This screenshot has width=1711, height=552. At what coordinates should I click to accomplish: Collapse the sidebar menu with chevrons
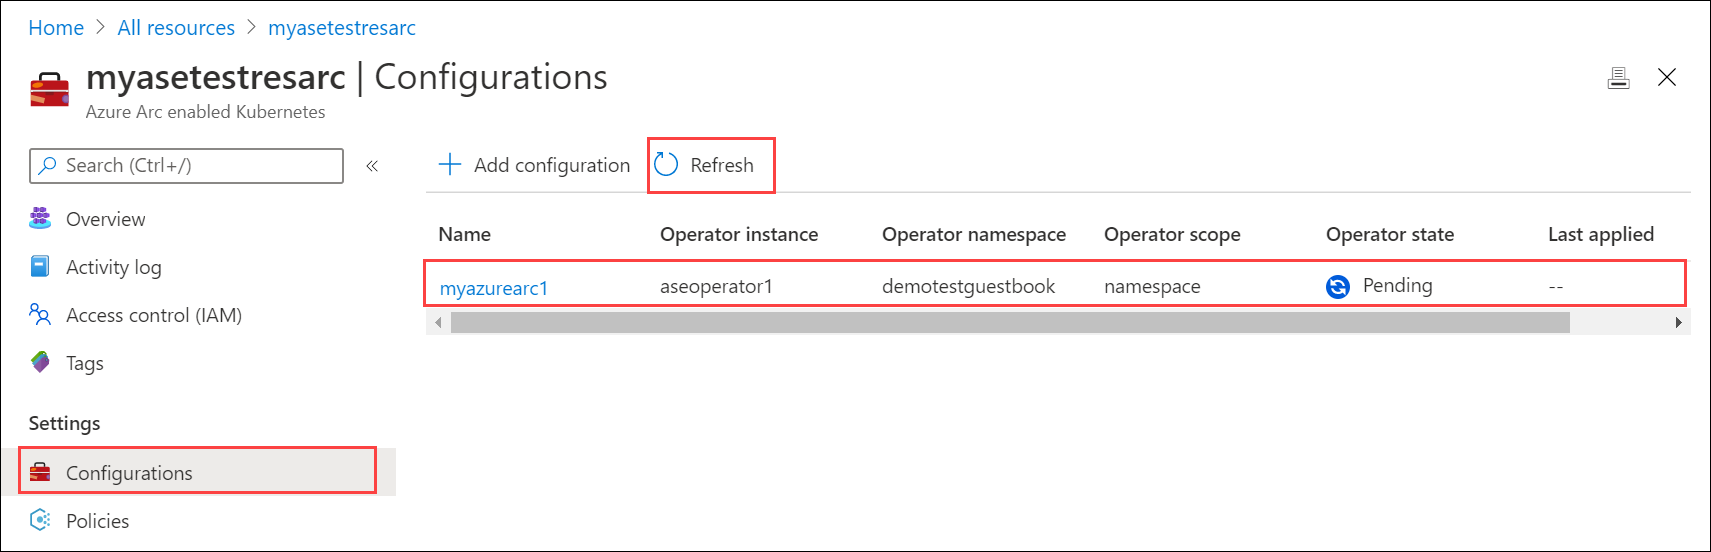(x=372, y=166)
